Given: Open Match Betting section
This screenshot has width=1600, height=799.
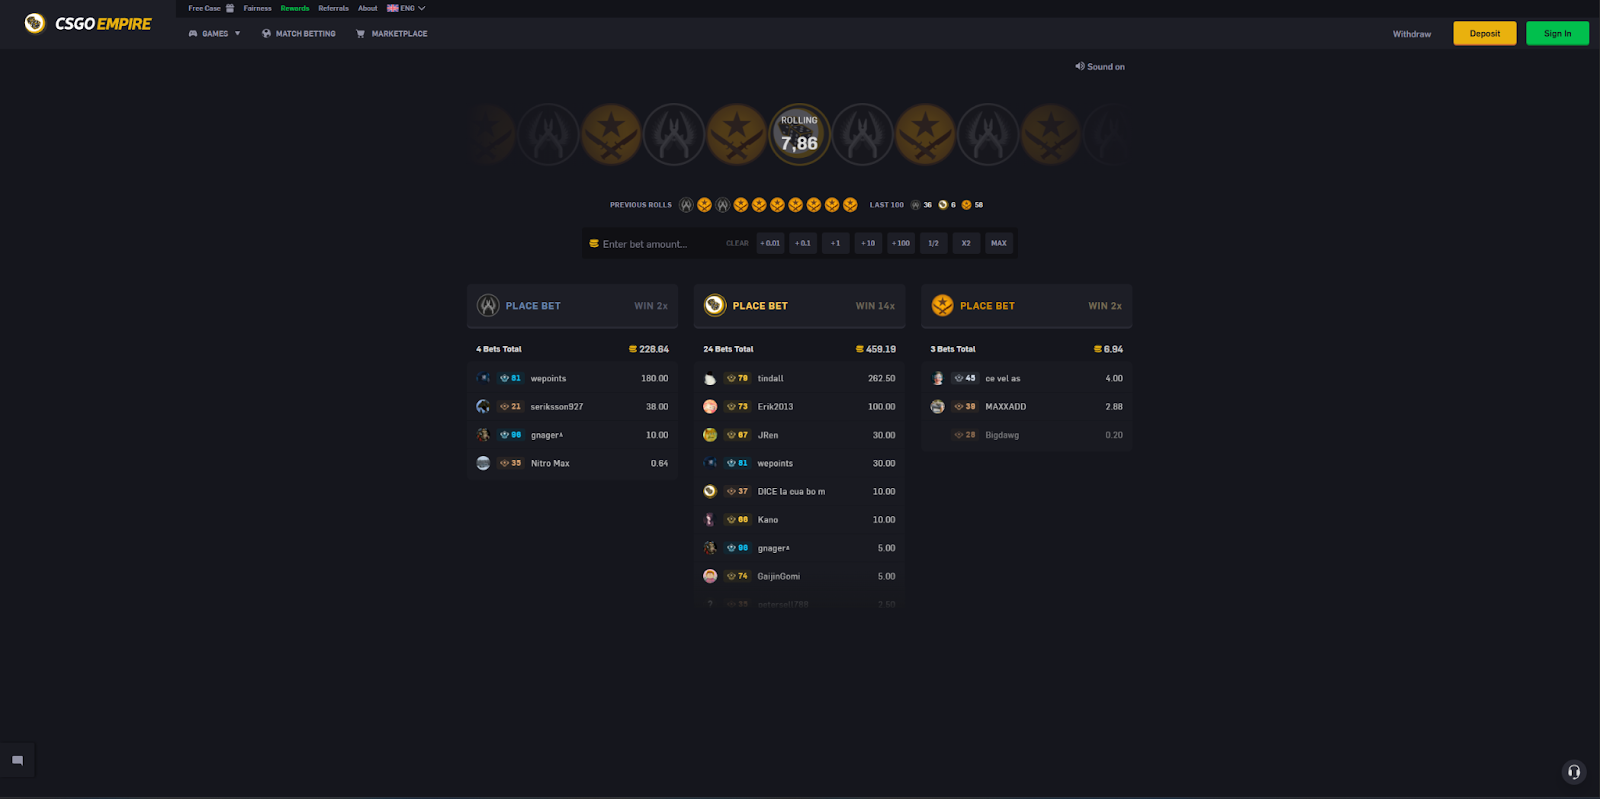Looking at the screenshot, I should point(299,34).
